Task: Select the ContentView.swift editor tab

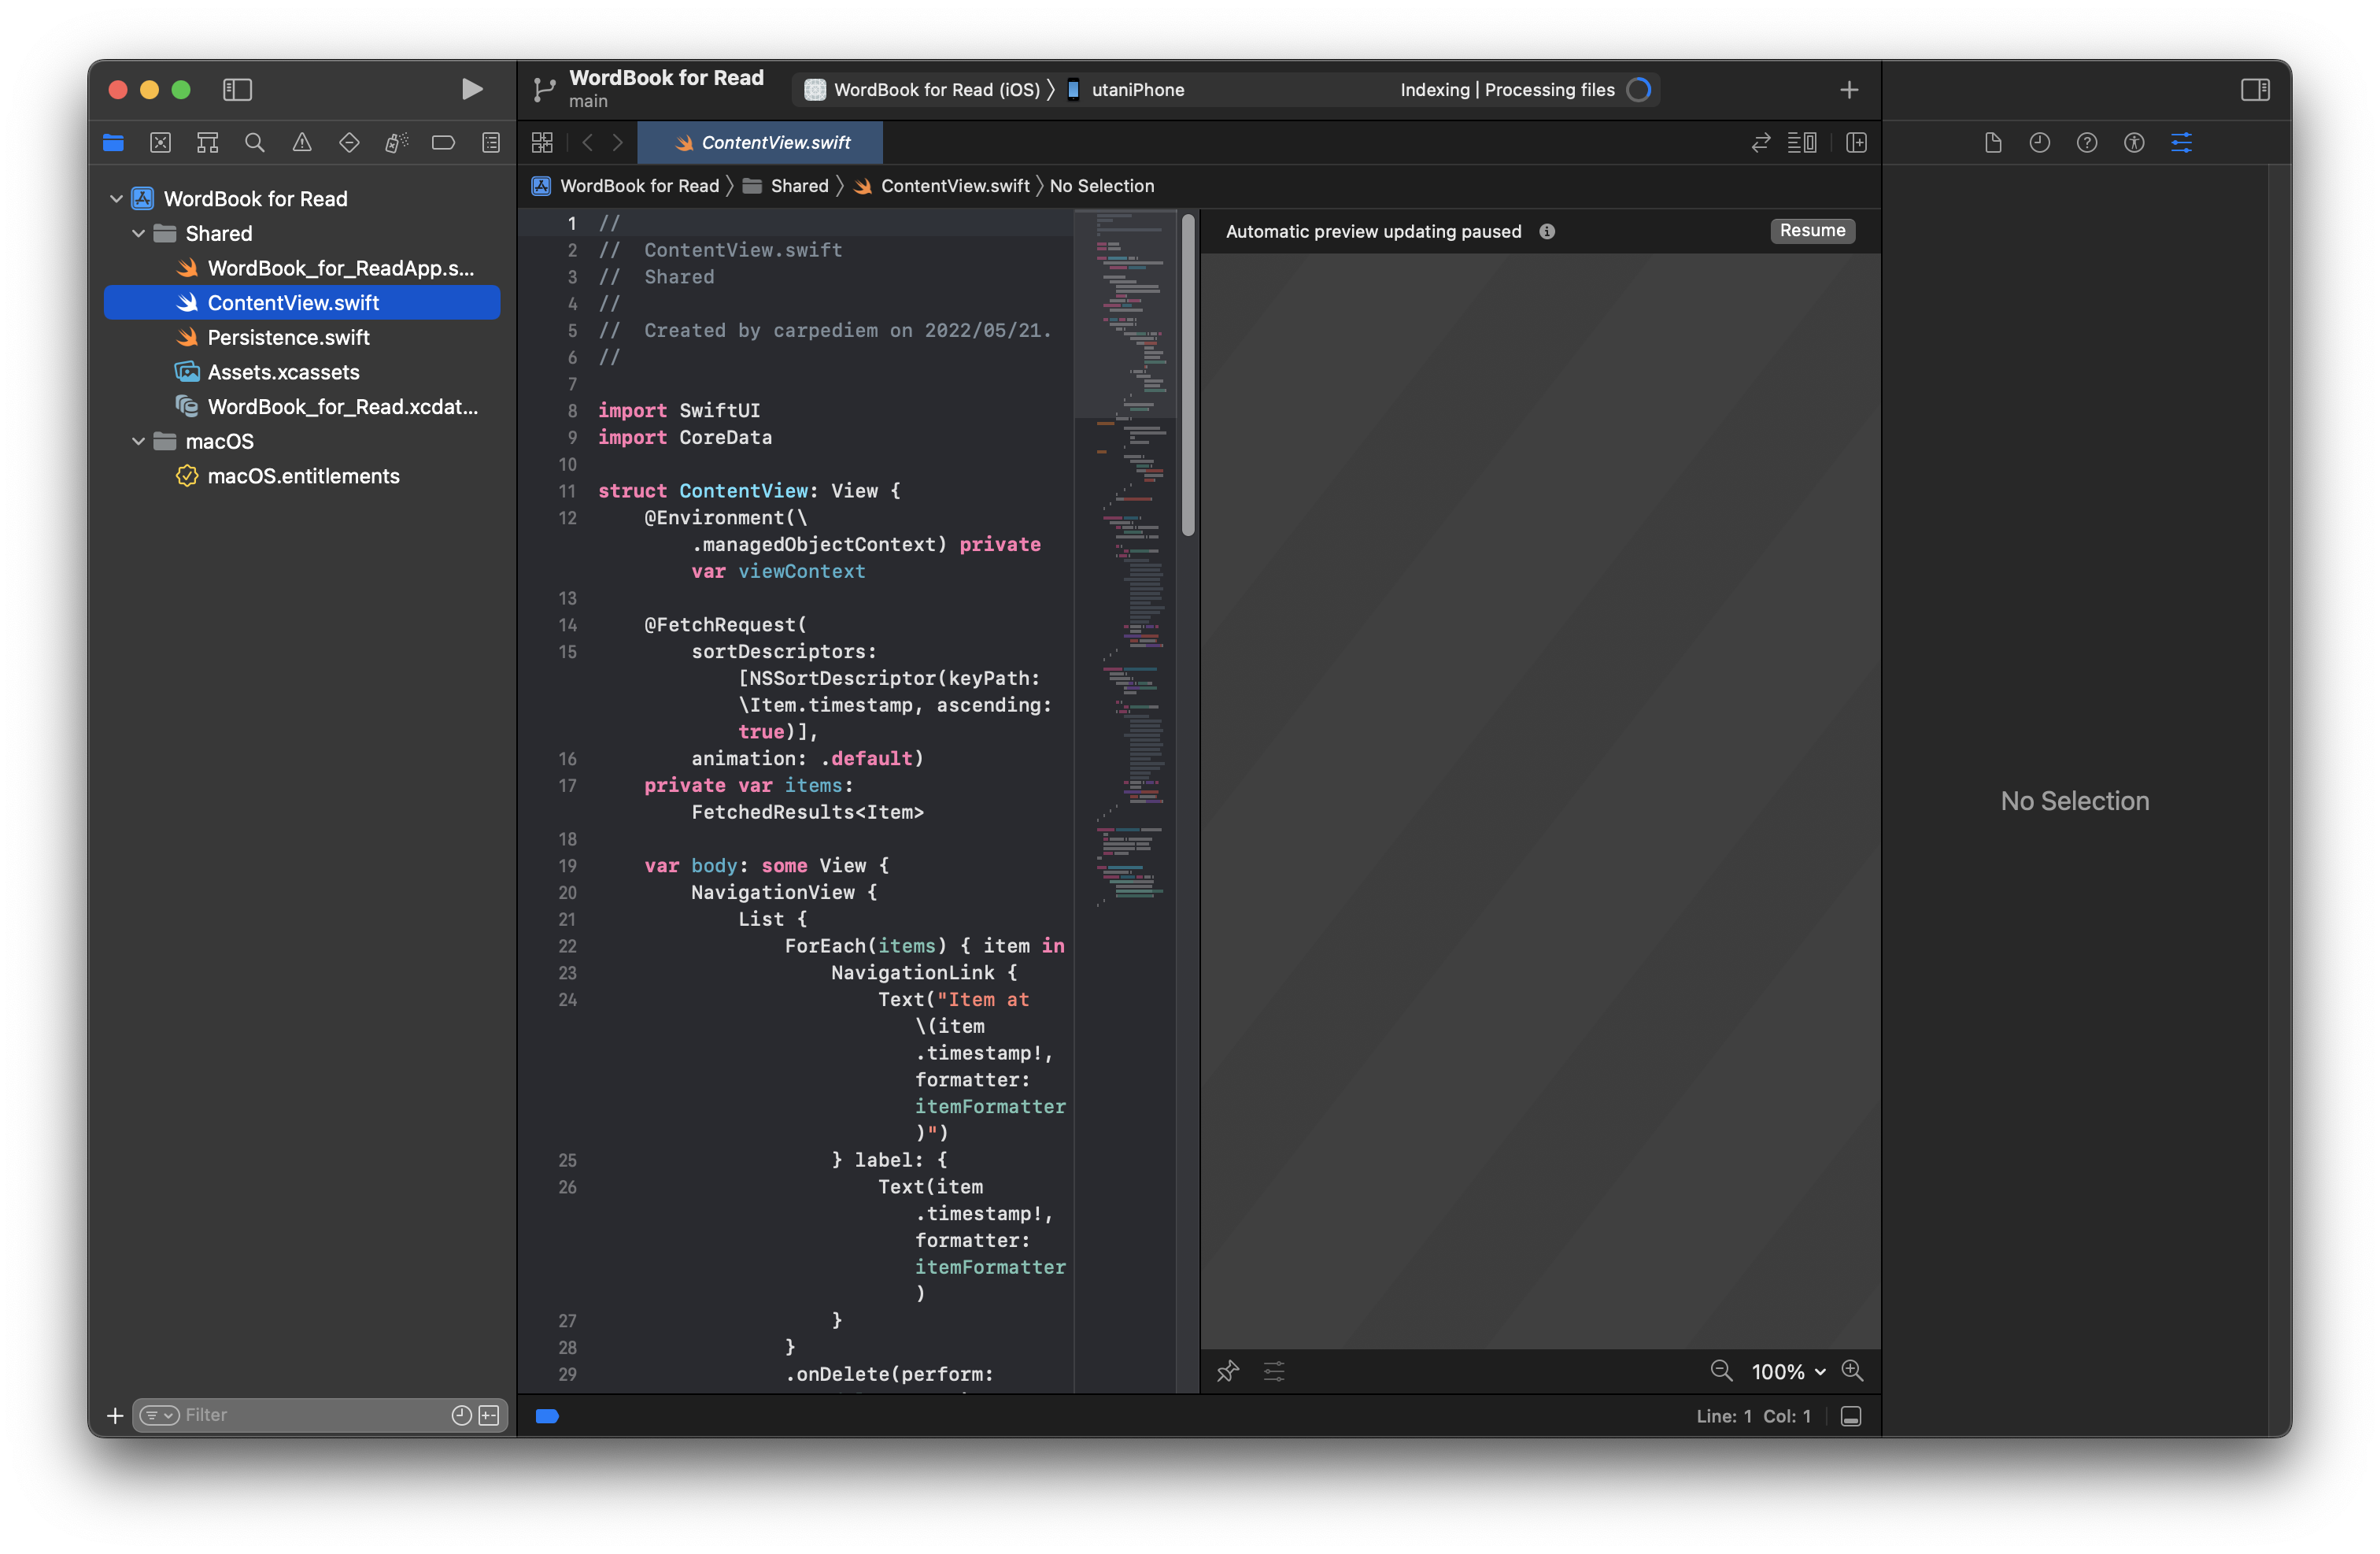Action: point(760,143)
